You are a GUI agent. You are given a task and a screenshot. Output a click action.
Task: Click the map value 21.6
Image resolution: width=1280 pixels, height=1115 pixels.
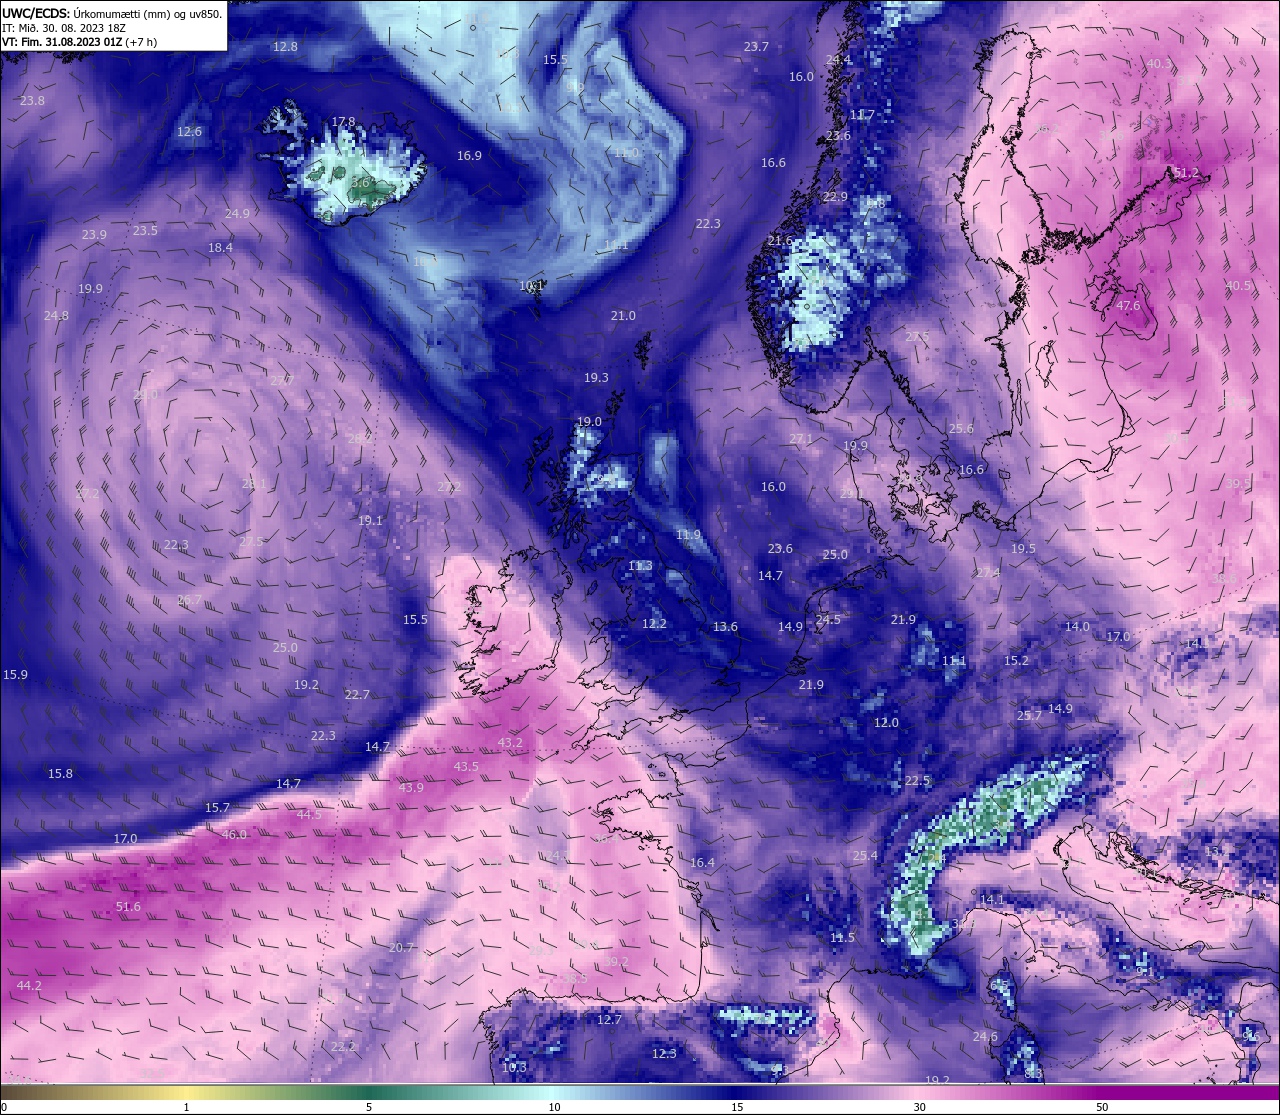point(780,242)
